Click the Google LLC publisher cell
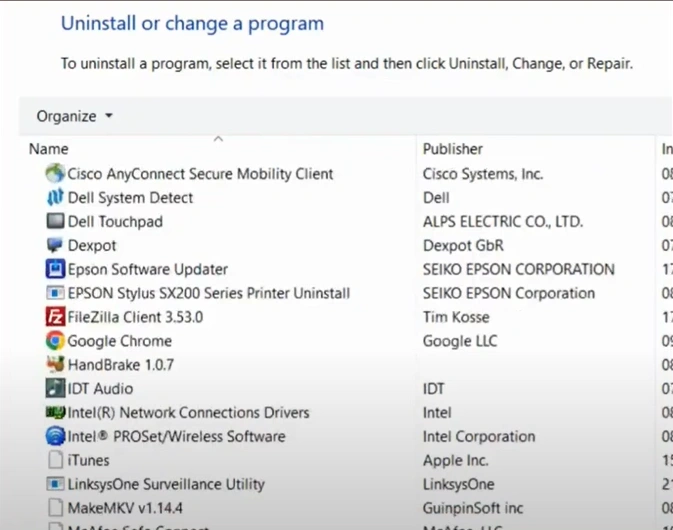 (x=460, y=341)
